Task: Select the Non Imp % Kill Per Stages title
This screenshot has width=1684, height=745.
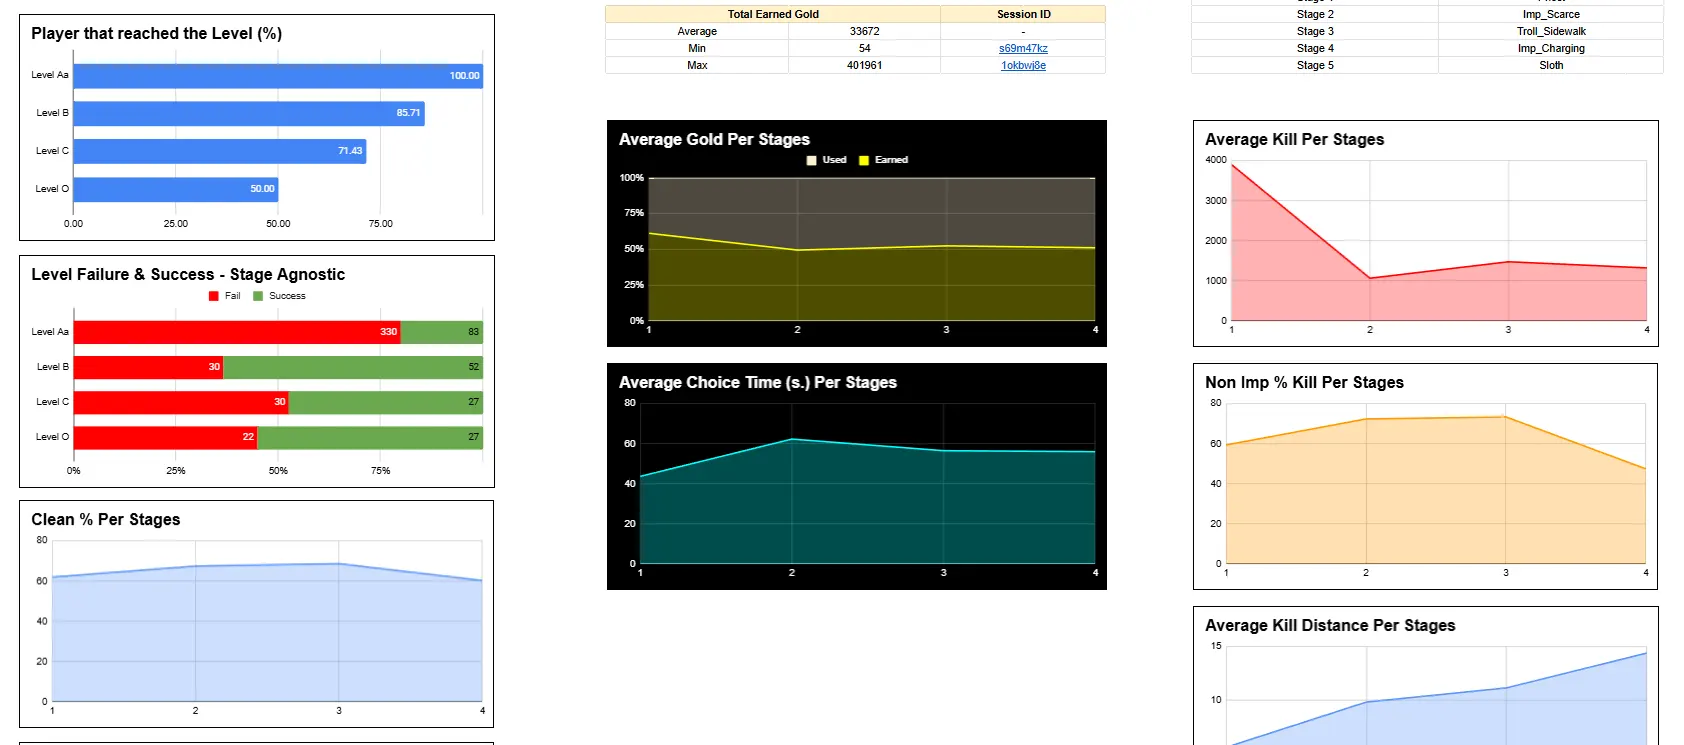Action: (1304, 383)
